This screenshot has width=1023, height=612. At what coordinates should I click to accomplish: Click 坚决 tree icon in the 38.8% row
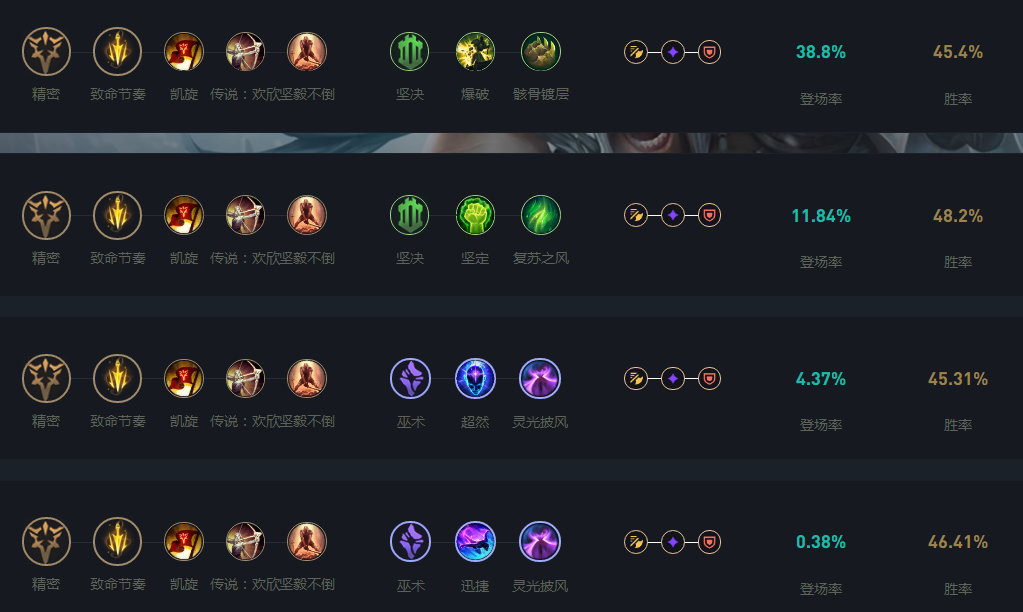point(409,52)
